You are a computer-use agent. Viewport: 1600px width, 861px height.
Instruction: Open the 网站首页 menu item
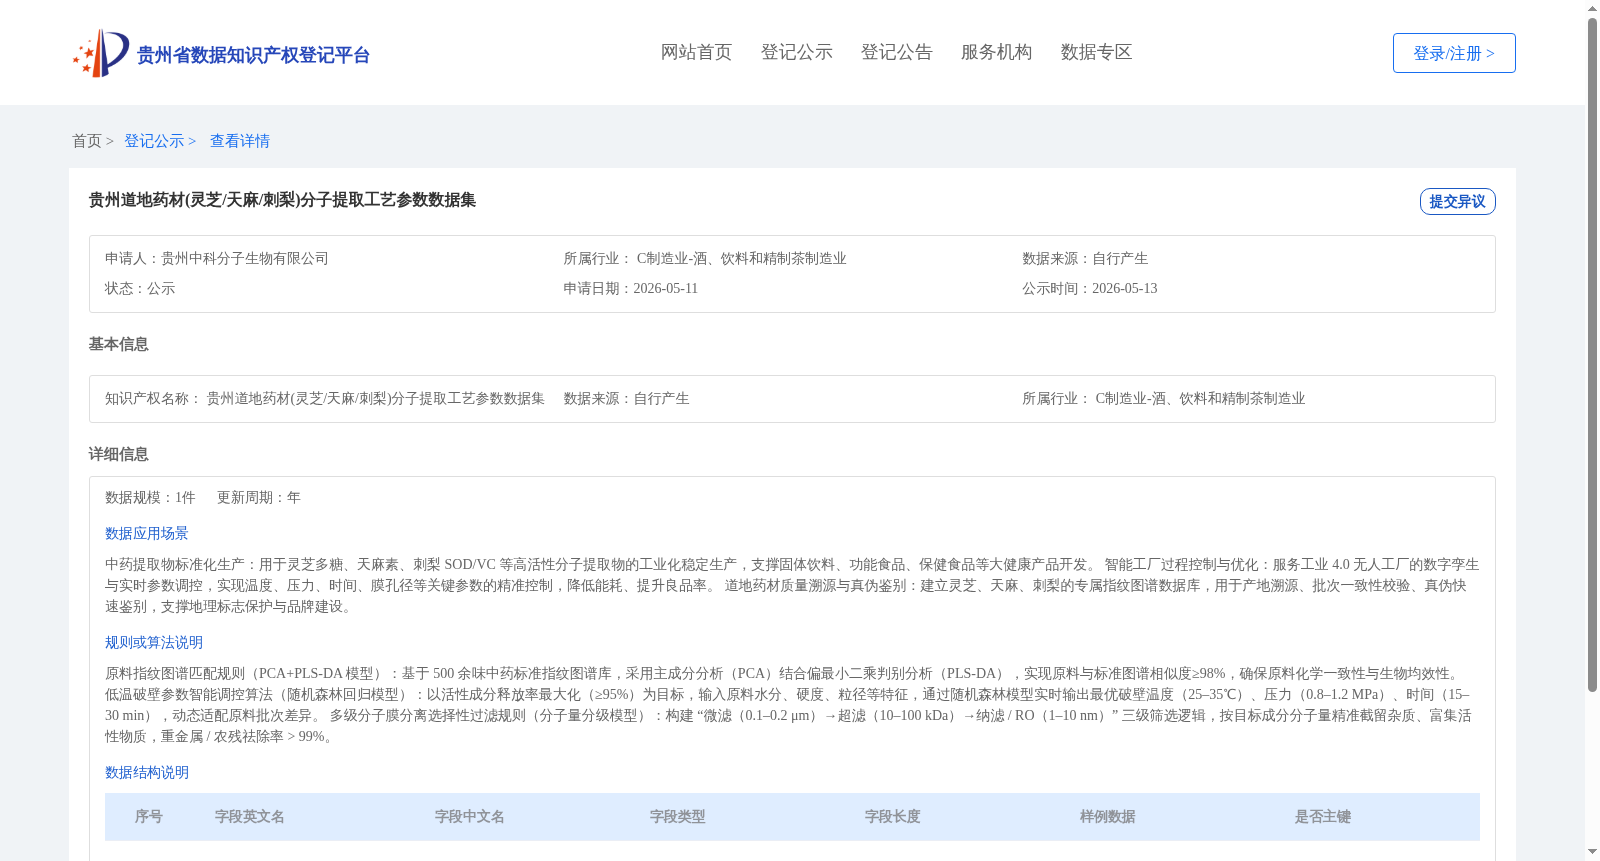696,52
